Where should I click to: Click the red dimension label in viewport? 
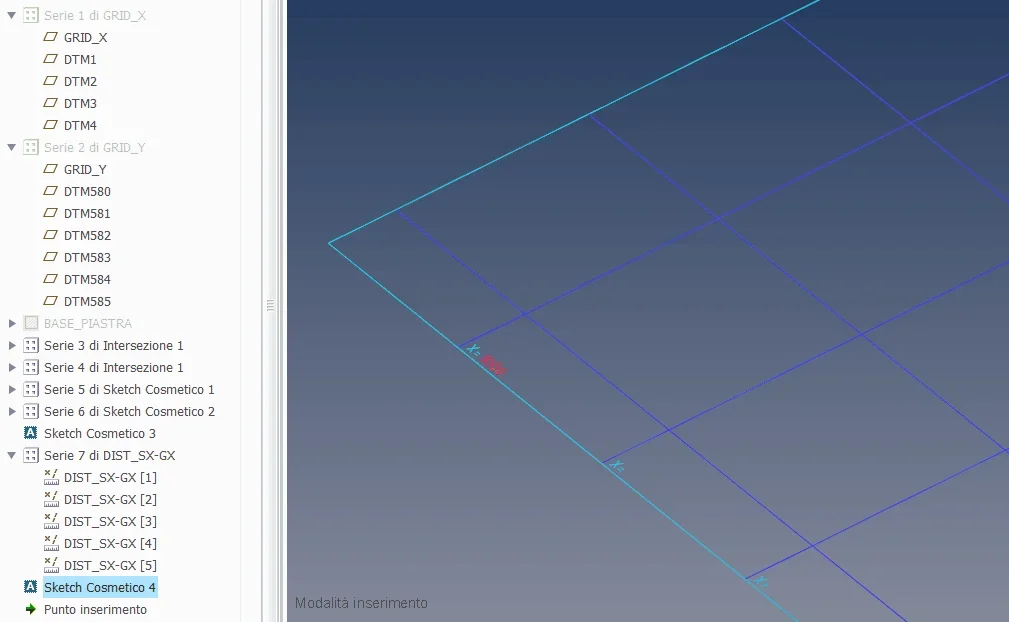click(493, 365)
